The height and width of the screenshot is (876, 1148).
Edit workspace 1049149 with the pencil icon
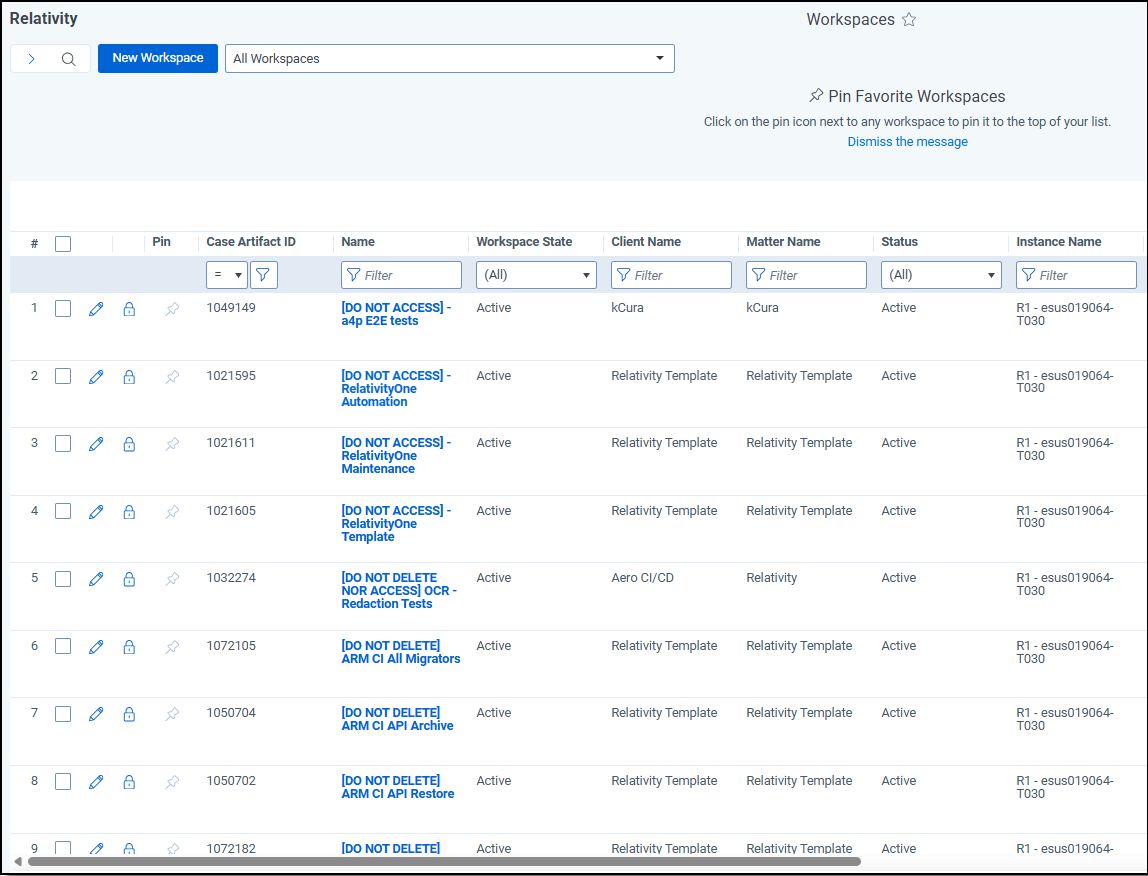[96, 309]
